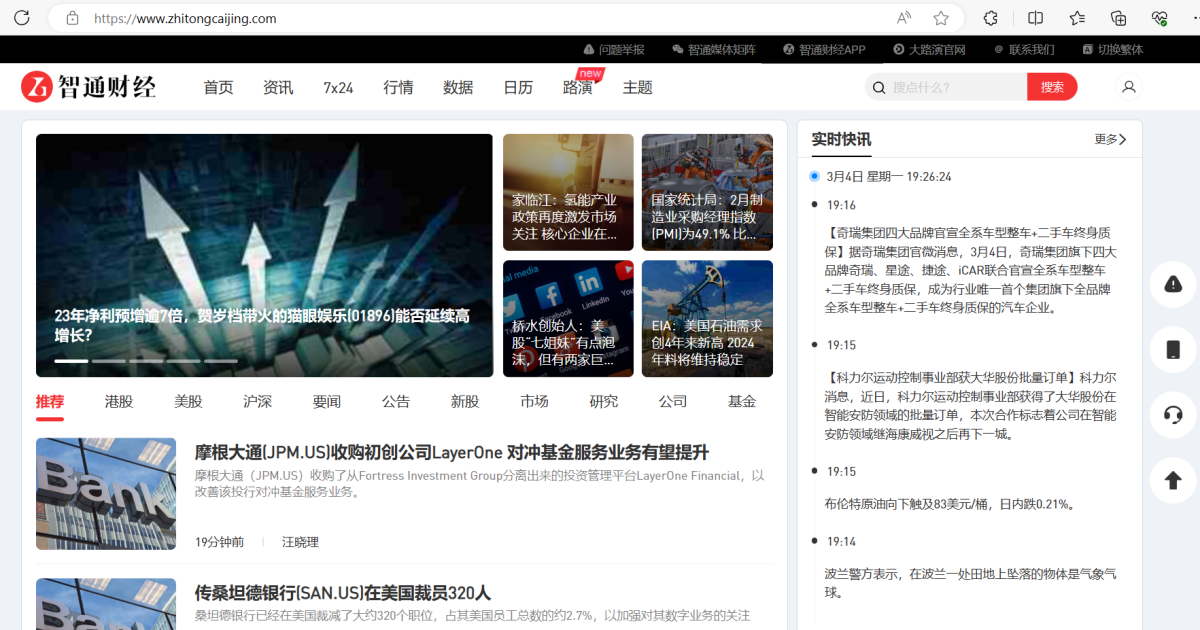This screenshot has height=630, width=1200.
Task: Open the 行情 menu item
Action: 398,87
